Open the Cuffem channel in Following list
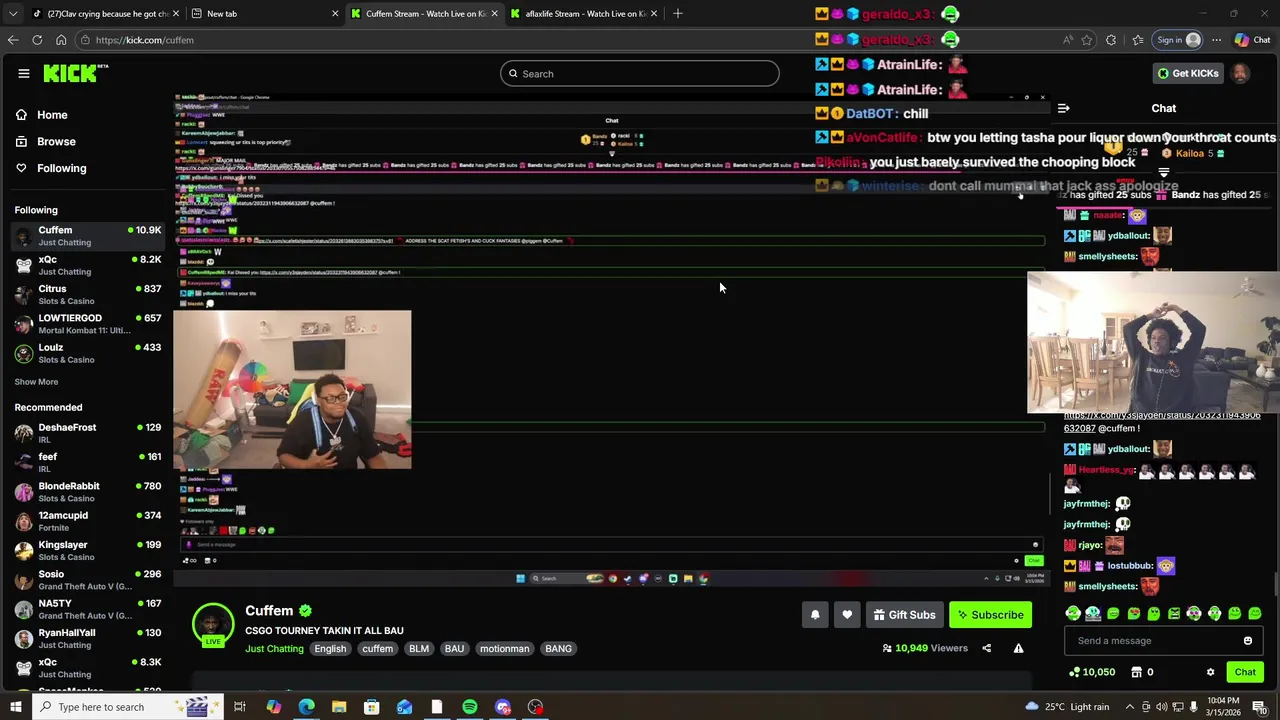1280x720 pixels. (88, 235)
